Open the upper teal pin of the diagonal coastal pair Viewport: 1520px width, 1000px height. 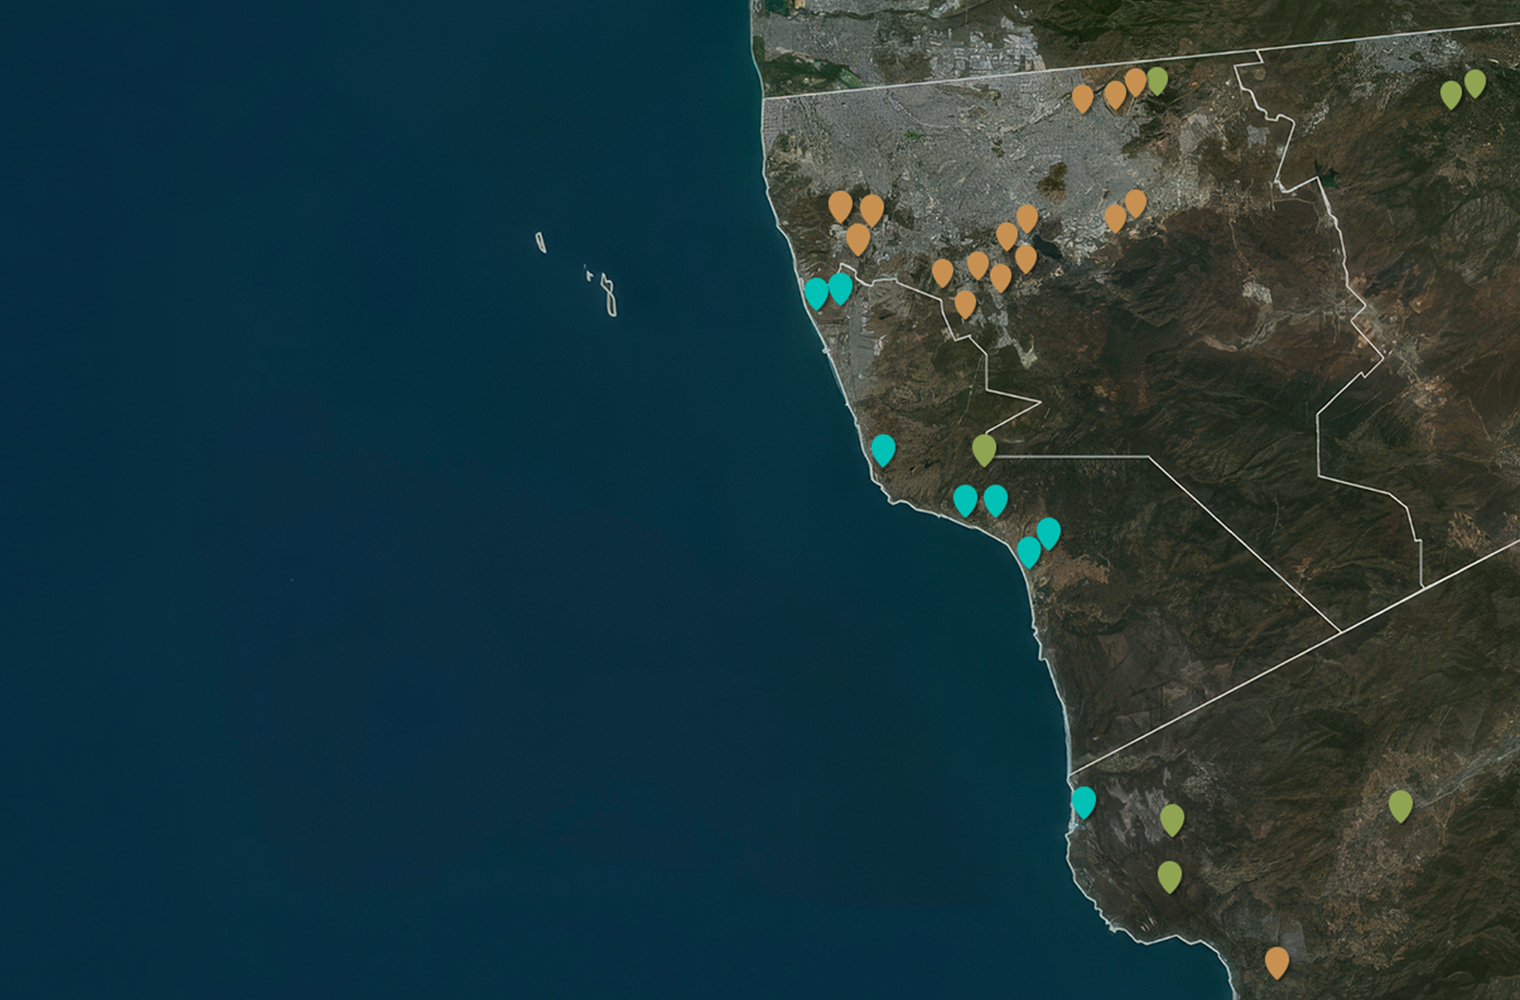coord(1048,533)
